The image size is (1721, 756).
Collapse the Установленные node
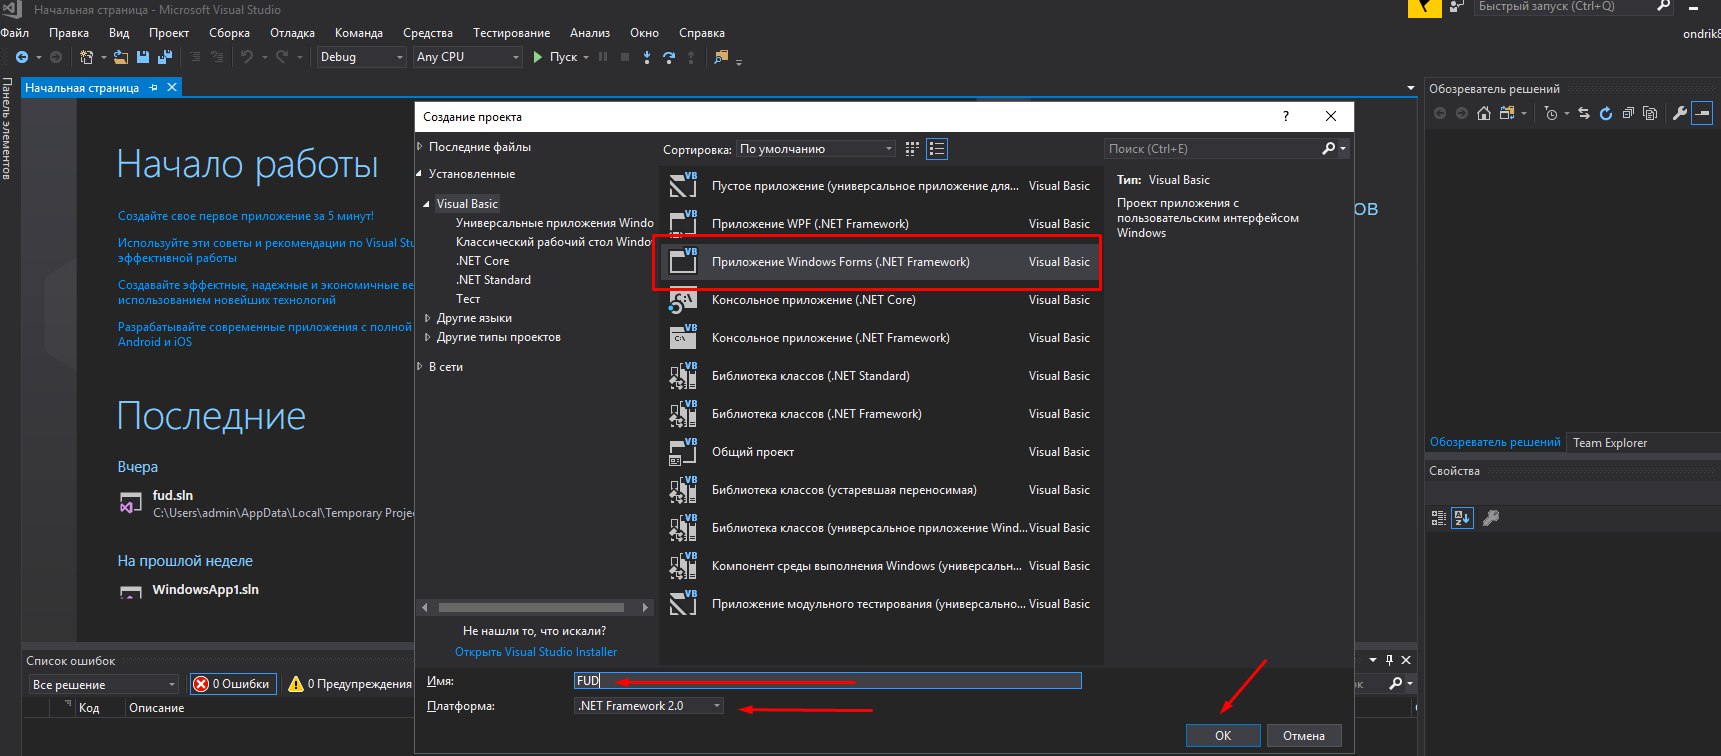420,174
